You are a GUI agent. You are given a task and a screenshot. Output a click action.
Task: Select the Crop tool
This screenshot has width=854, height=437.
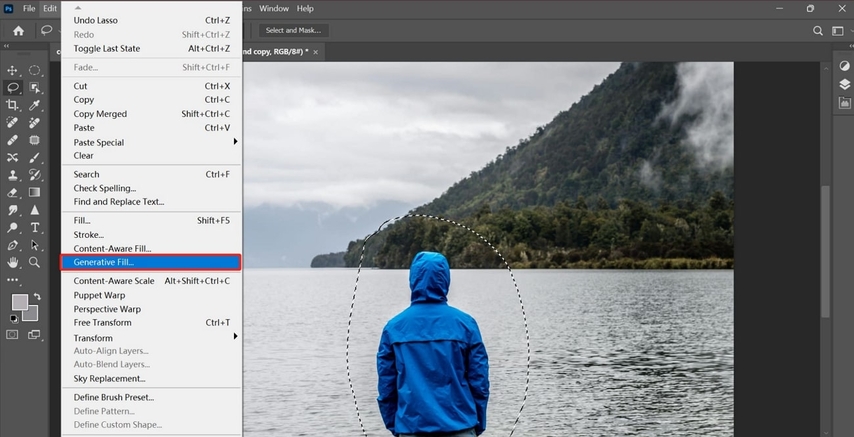click(x=13, y=105)
